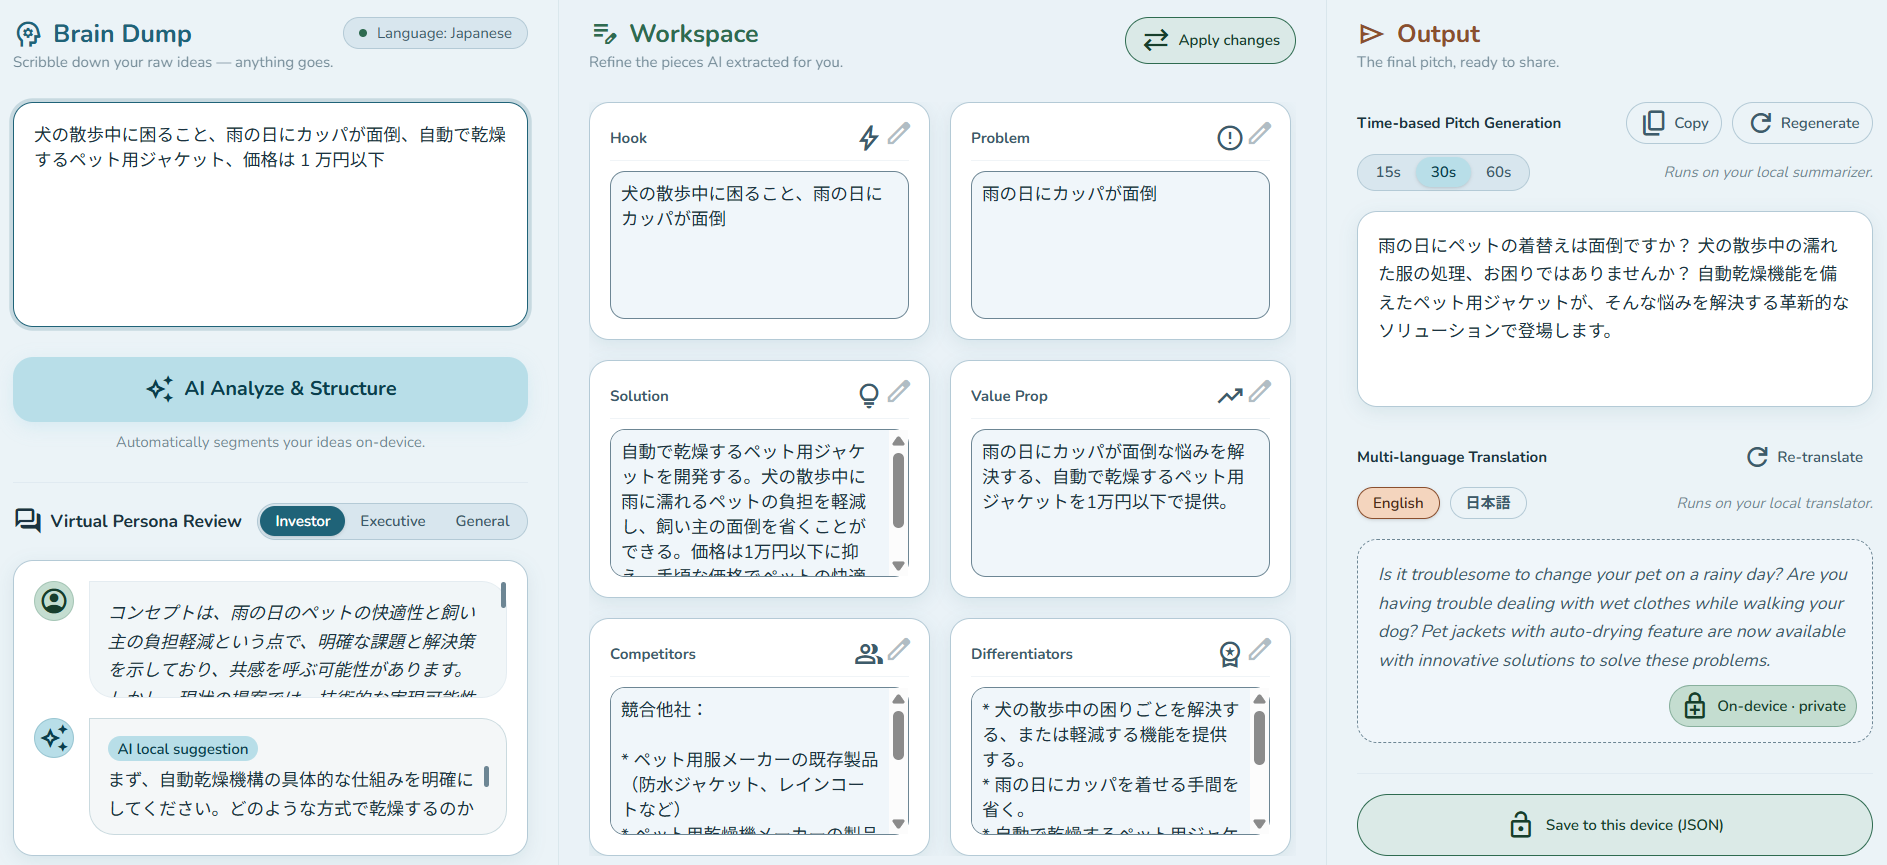Click the Differentiators award badge icon
Image resolution: width=1887 pixels, height=865 pixels.
tap(1230, 654)
